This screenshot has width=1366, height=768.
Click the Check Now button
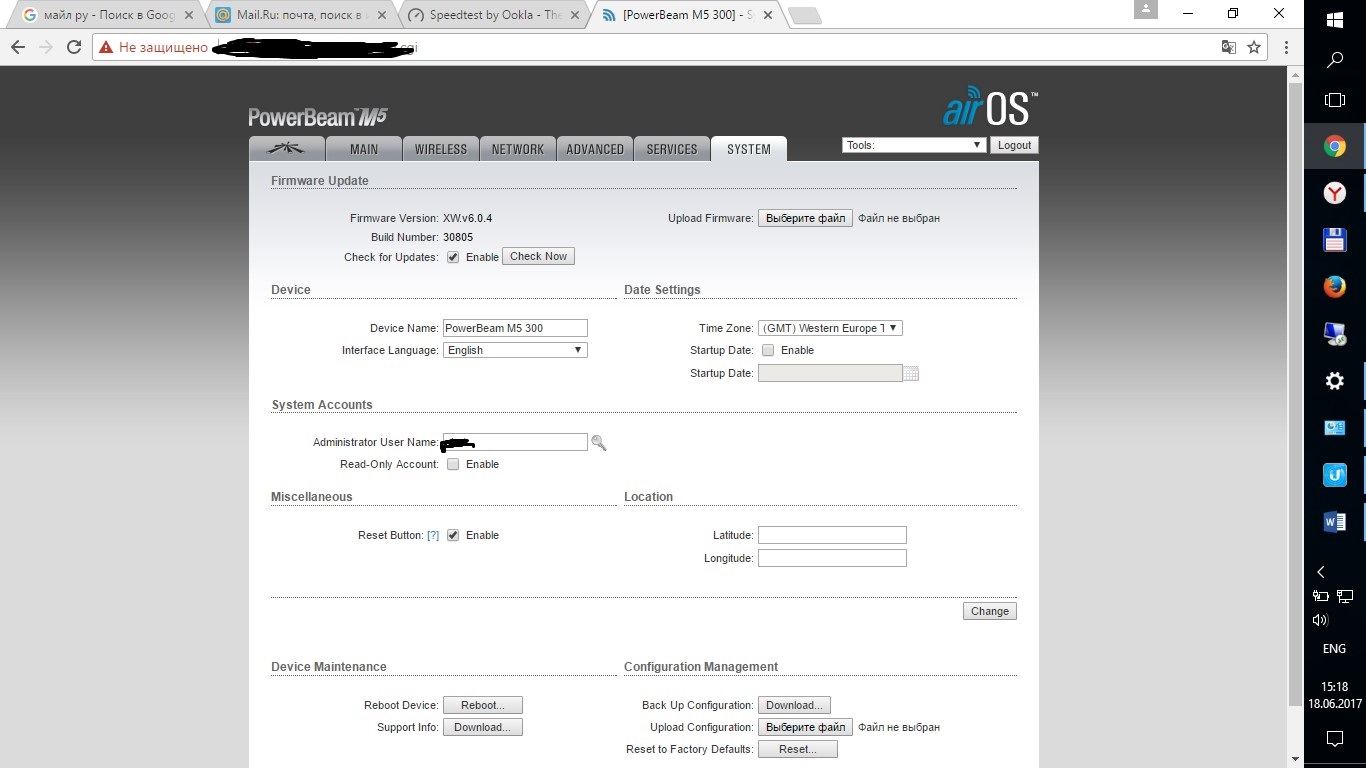tap(538, 256)
